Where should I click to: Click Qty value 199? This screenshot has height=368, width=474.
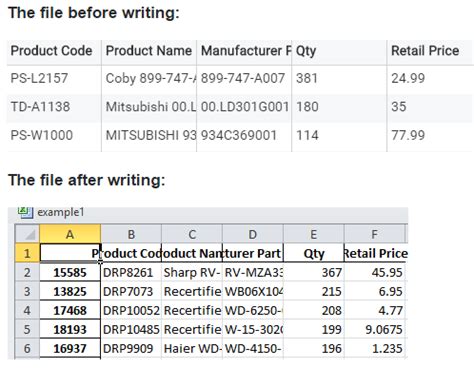pyautogui.click(x=314, y=329)
